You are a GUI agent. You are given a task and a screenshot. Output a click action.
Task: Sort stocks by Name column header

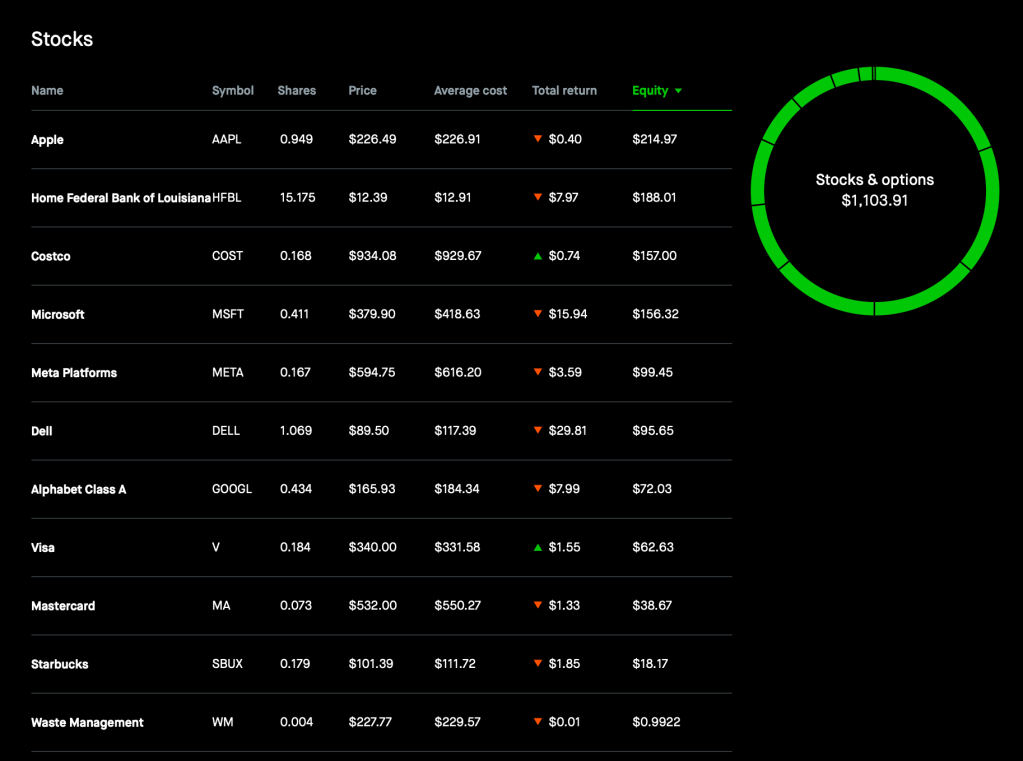click(x=47, y=91)
